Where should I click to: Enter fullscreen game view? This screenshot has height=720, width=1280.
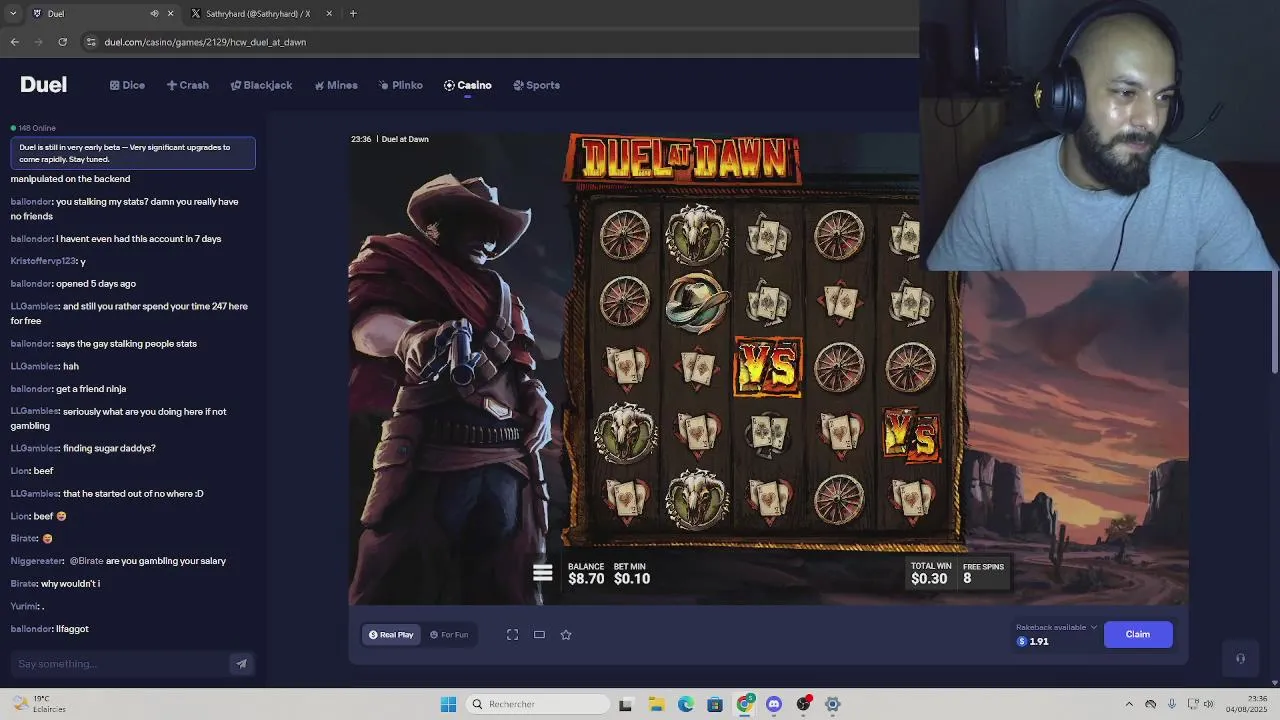(512, 634)
